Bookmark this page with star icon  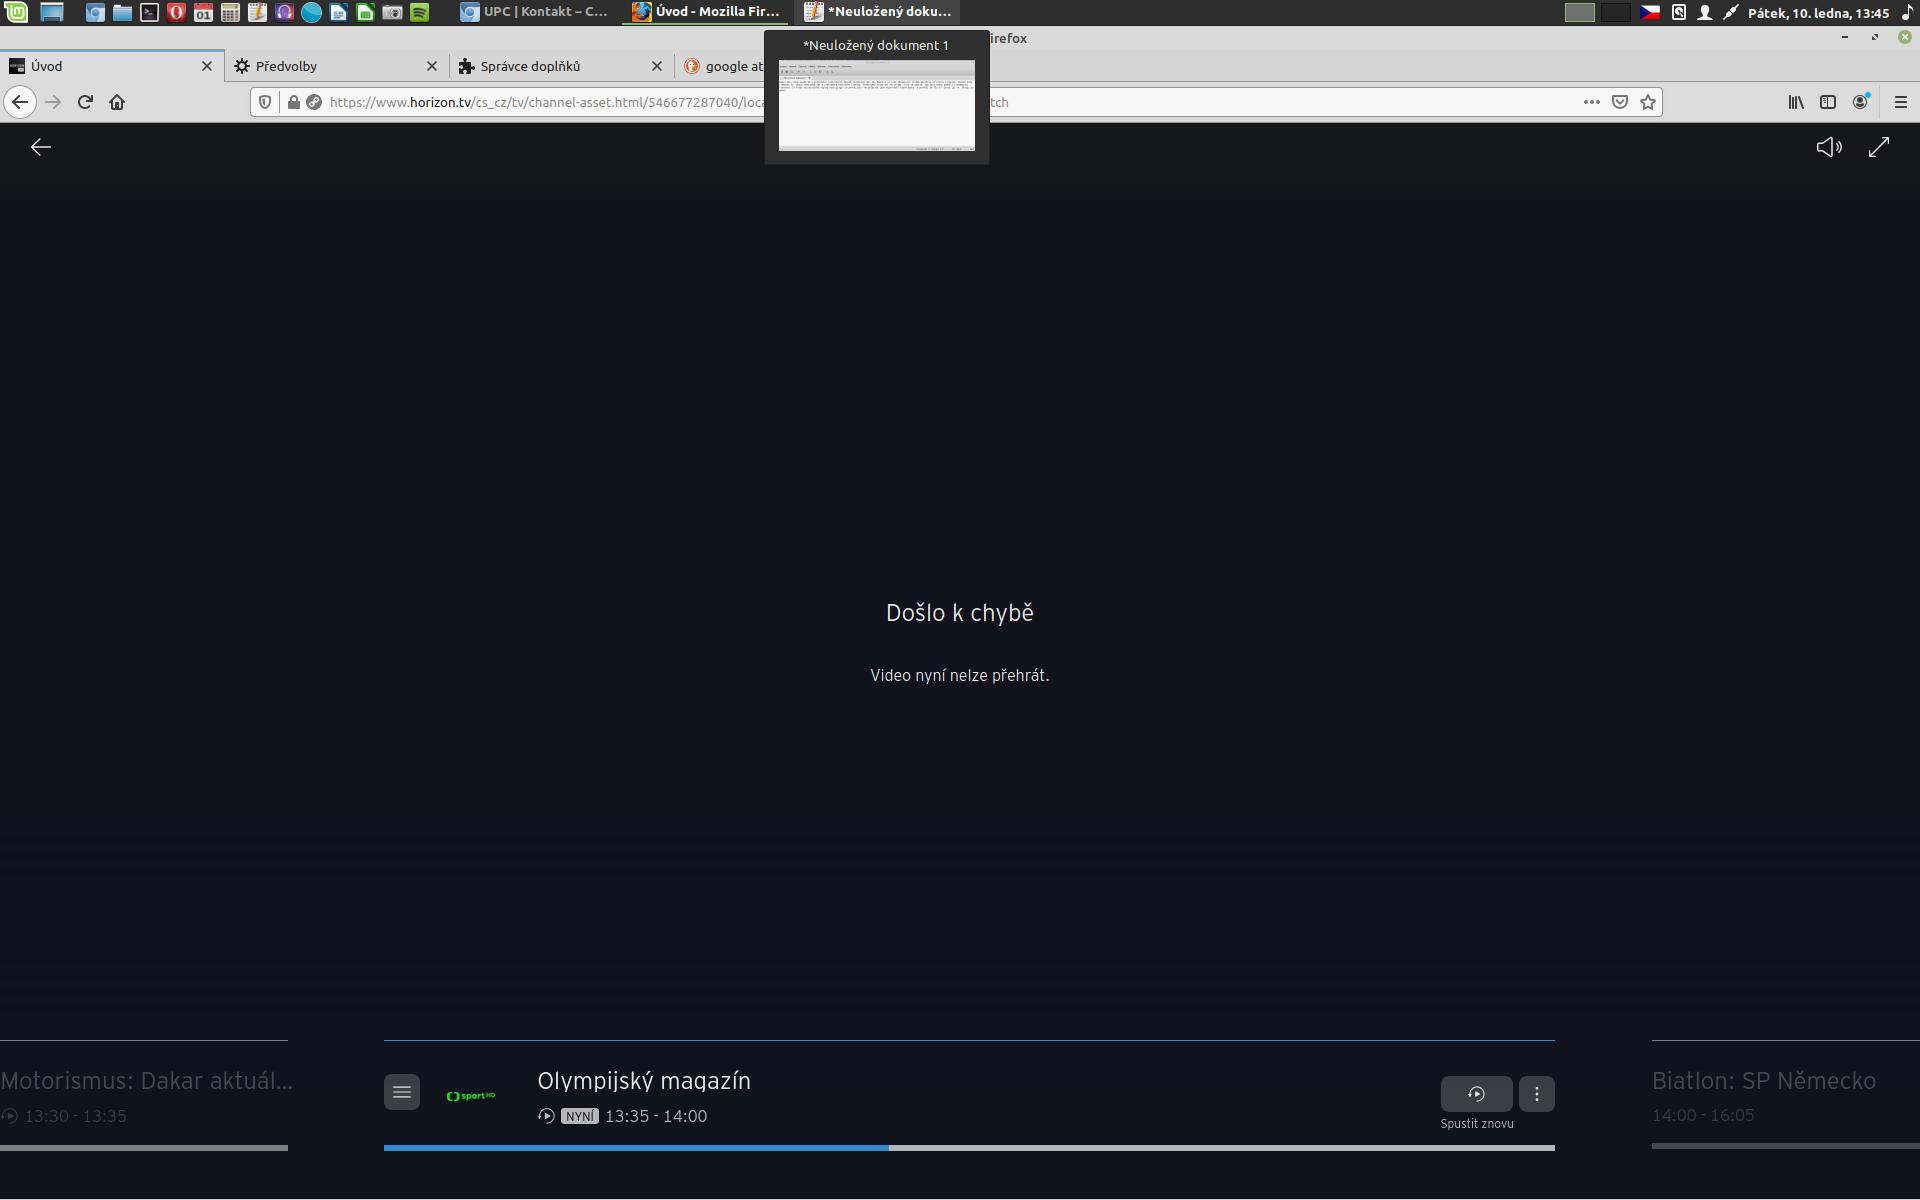point(1648,102)
